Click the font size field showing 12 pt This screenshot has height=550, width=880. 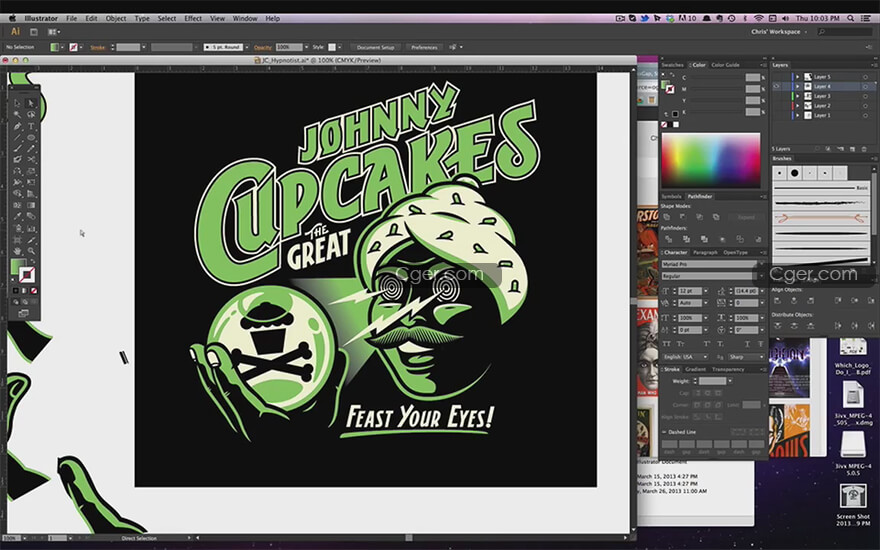[x=690, y=291]
